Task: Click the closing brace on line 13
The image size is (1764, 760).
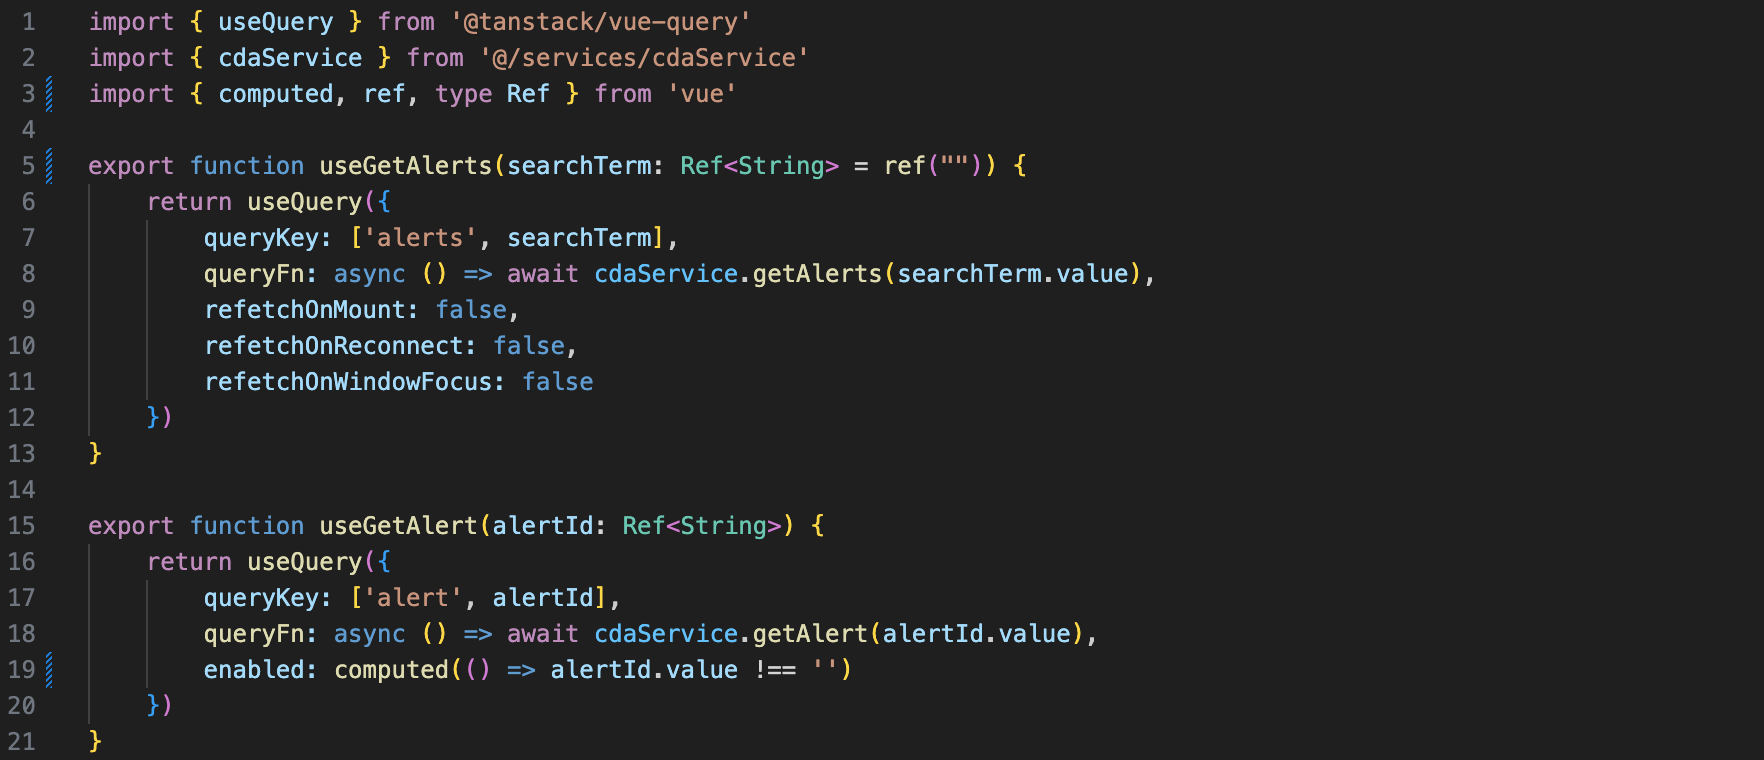Action: point(95,454)
